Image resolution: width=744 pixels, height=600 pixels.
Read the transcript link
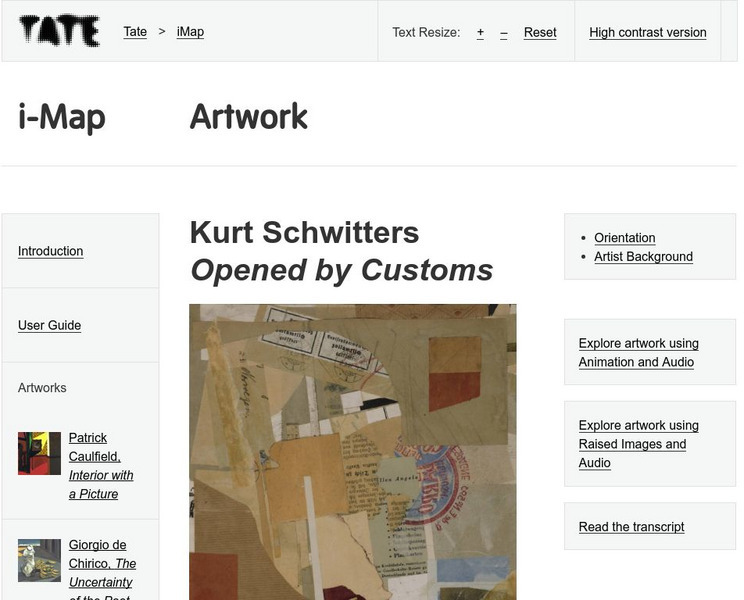[x=631, y=527]
